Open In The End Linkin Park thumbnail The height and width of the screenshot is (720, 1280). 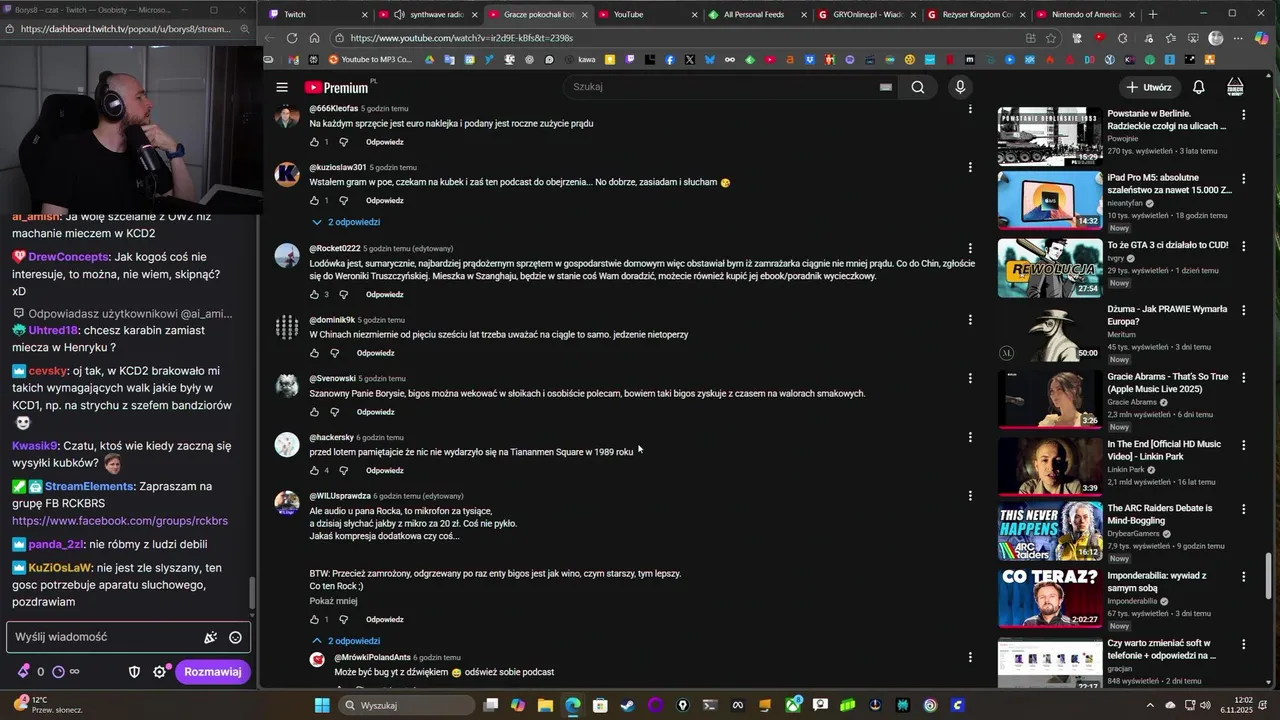coord(1050,467)
